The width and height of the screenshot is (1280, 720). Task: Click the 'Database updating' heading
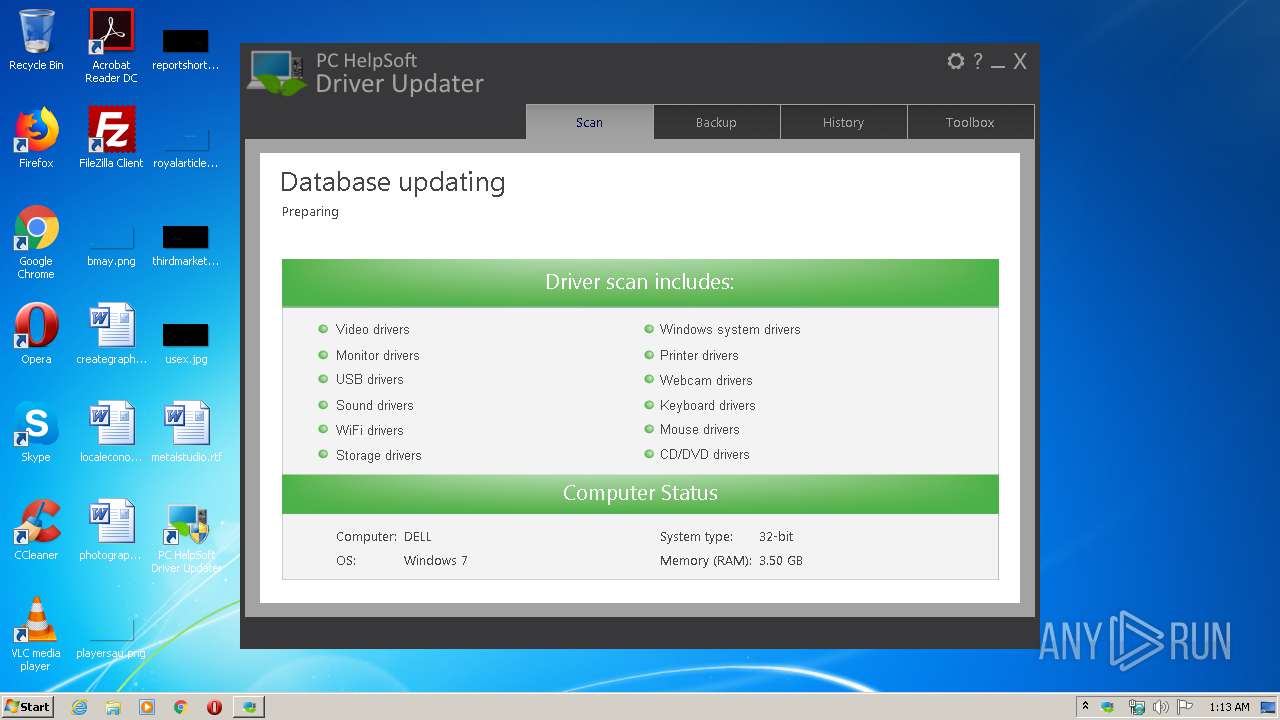tap(393, 182)
